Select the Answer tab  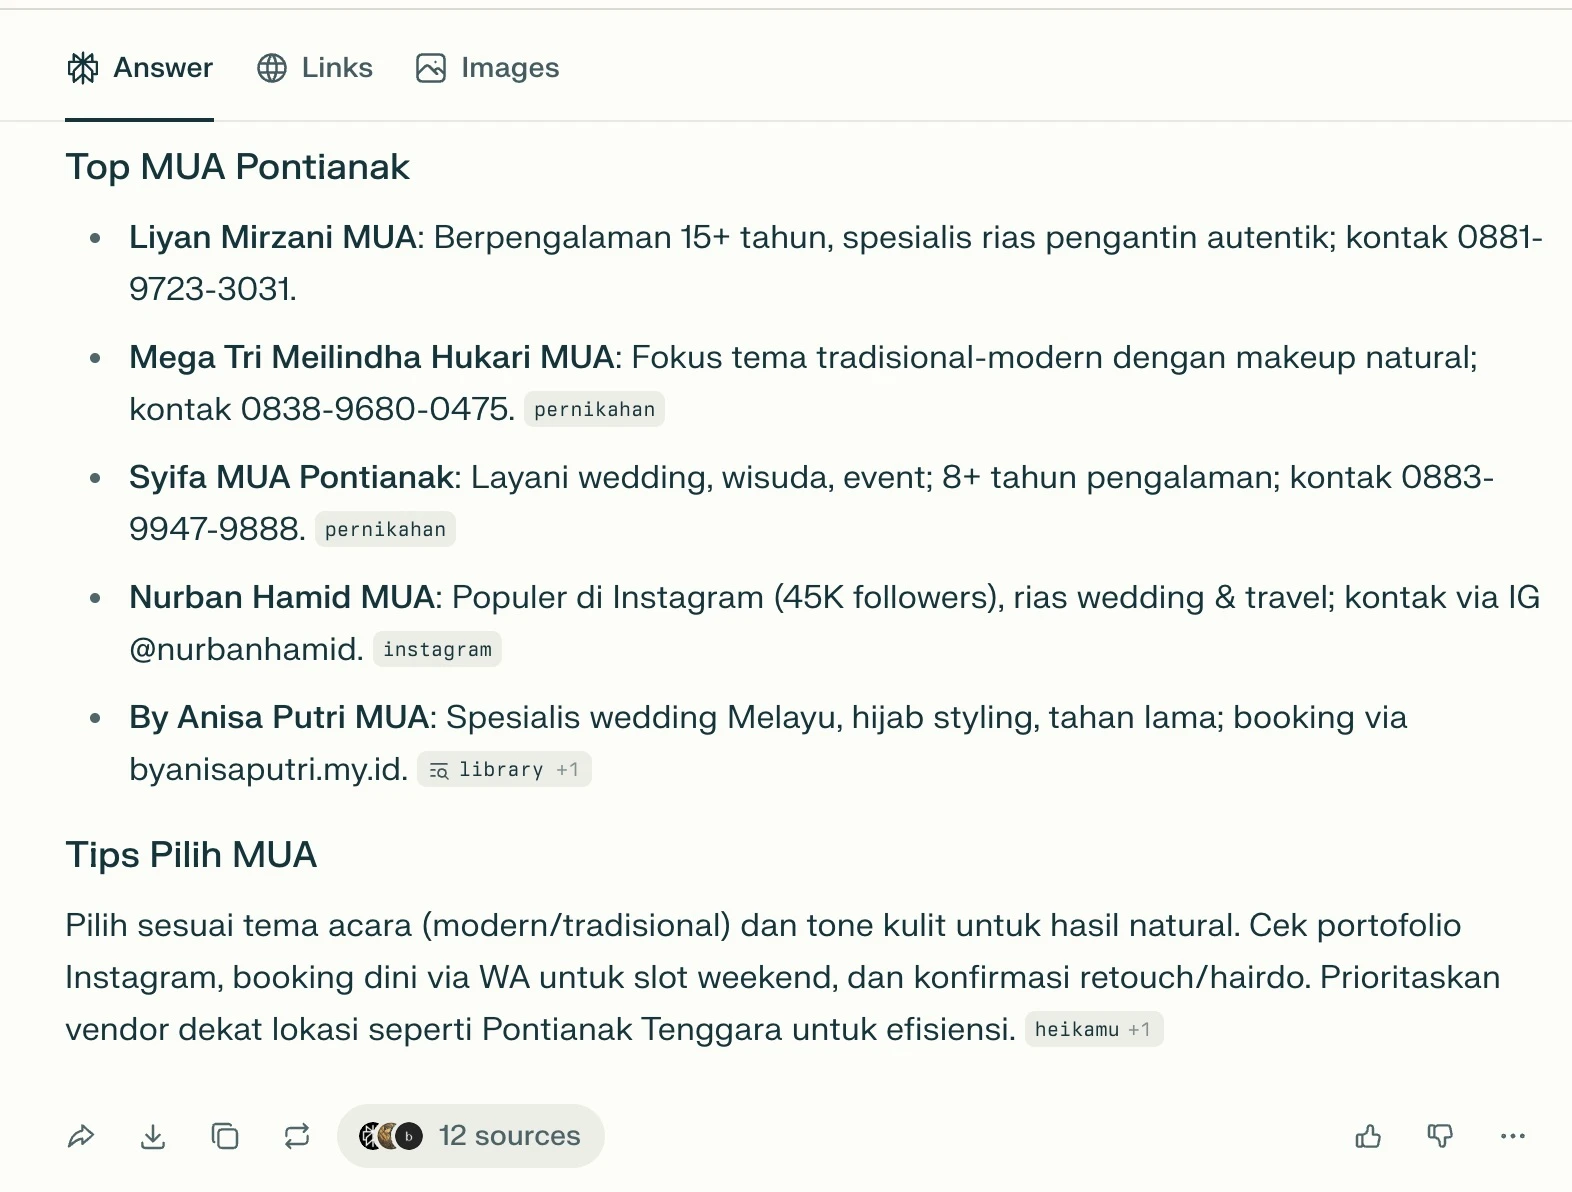(140, 68)
